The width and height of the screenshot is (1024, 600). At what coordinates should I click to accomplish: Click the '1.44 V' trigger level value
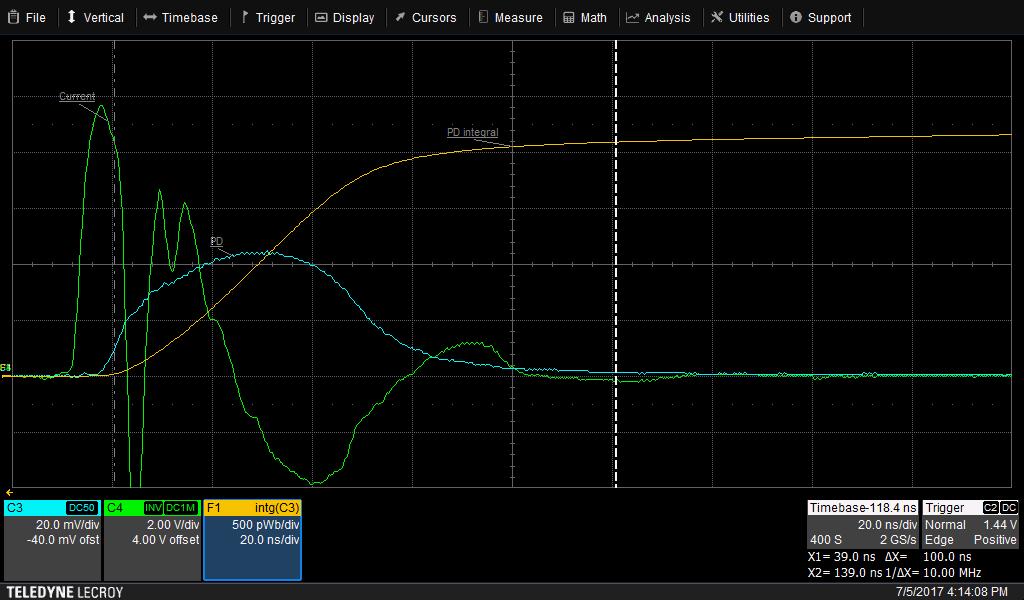1000,525
